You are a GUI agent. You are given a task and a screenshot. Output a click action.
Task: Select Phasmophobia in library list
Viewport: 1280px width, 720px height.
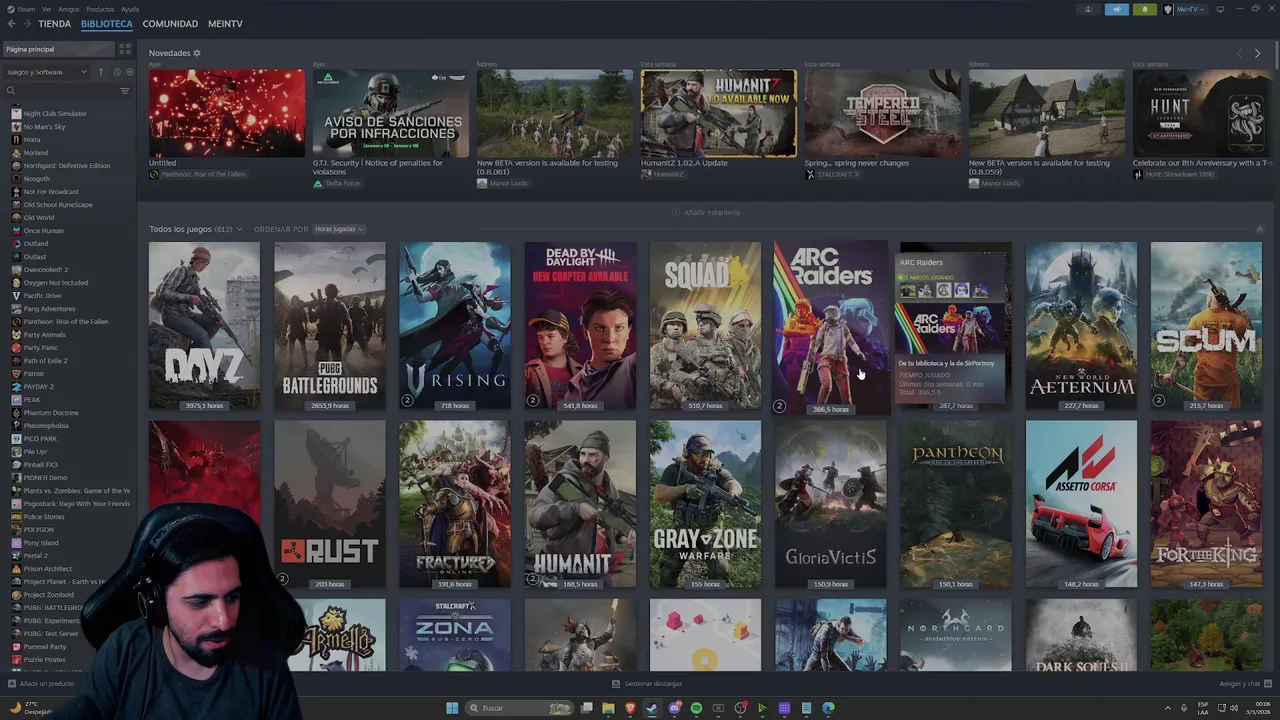click(x=46, y=426)
